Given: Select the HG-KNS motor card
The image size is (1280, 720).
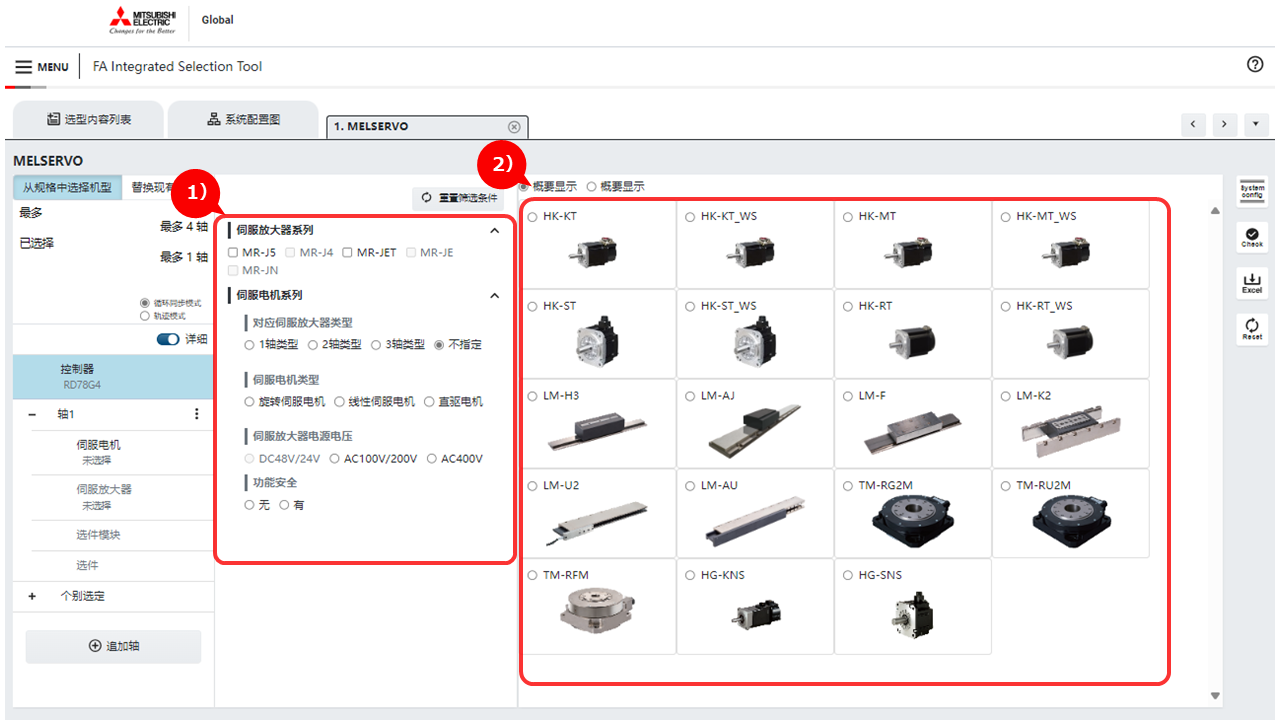Looking at the screenshot, I should click(x=755, y=606).
